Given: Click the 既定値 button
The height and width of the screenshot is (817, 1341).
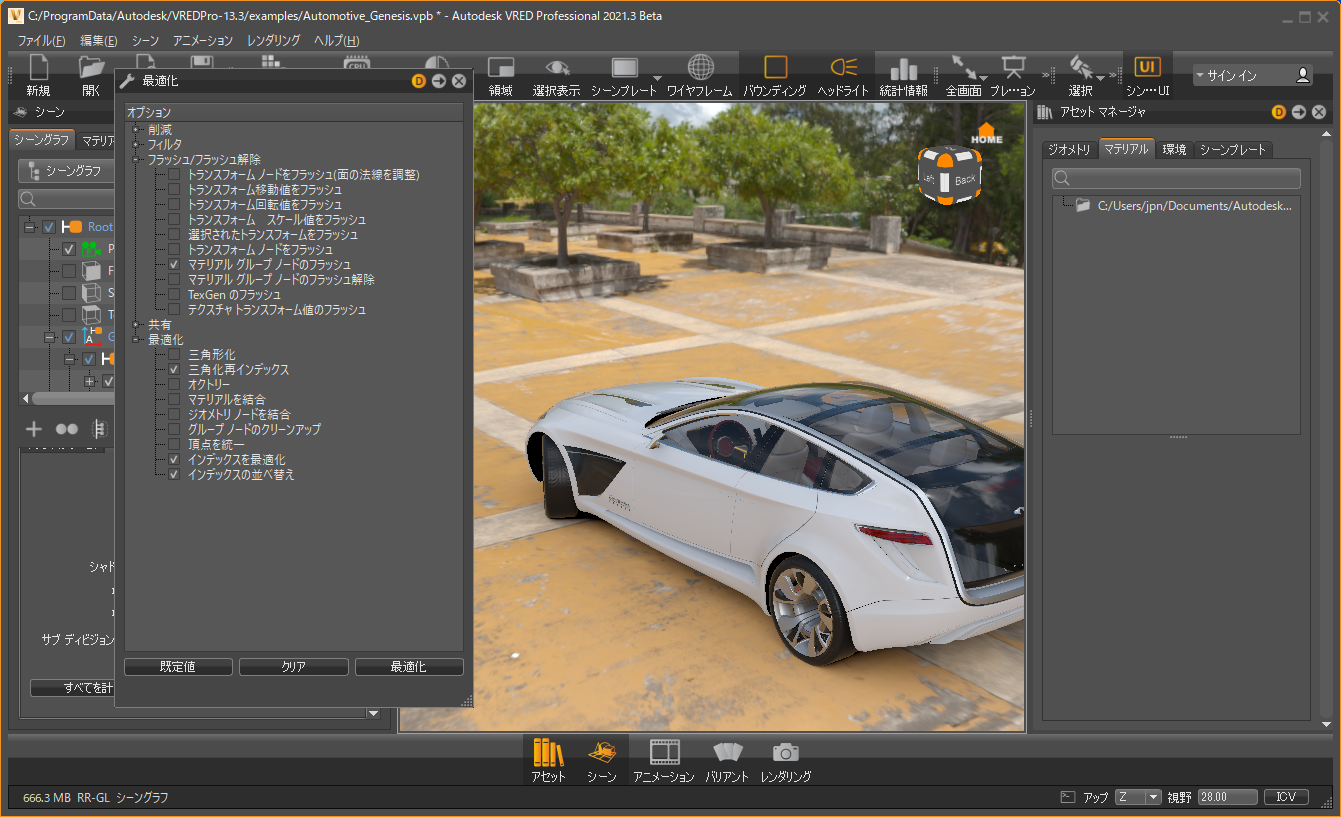Looking at the screenshot, I should coord(179,667).
